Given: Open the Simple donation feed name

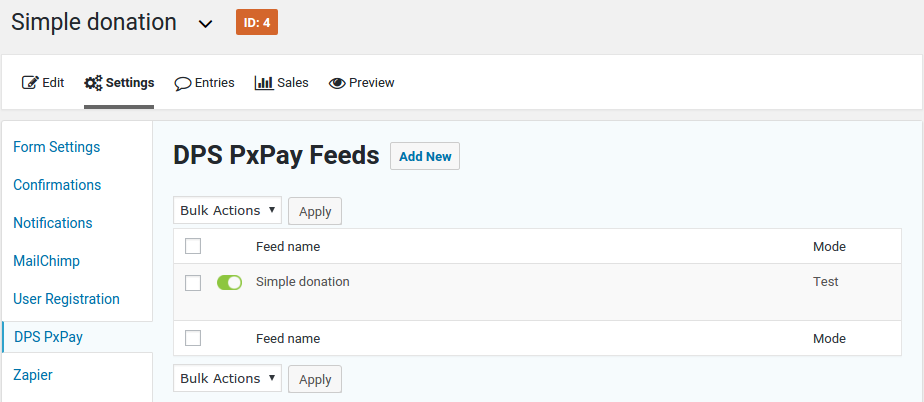Looking at the screenshot, I should click(303, 282).
